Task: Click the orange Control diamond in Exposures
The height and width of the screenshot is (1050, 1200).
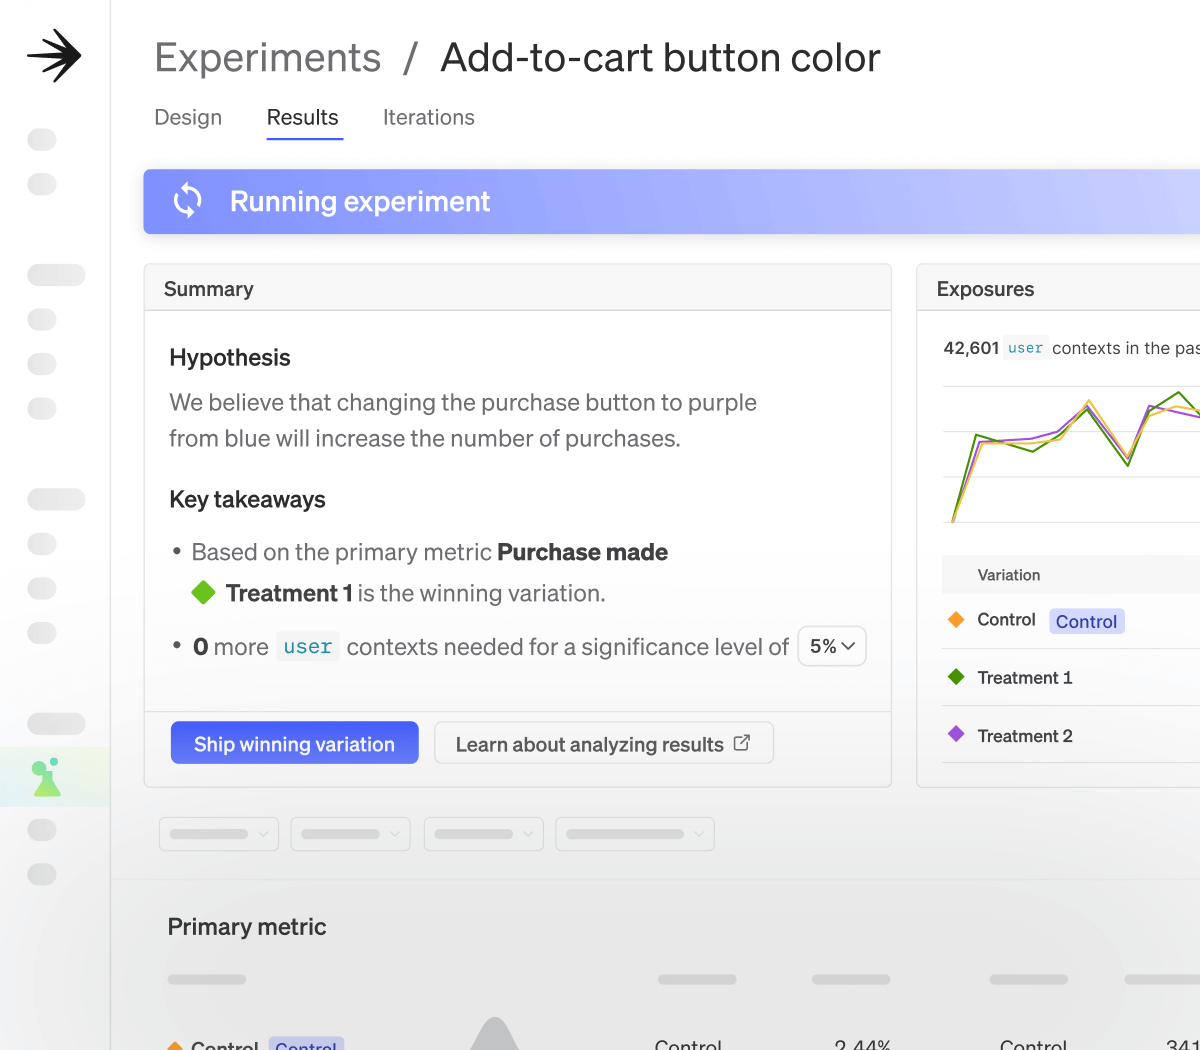Action: 956,620
